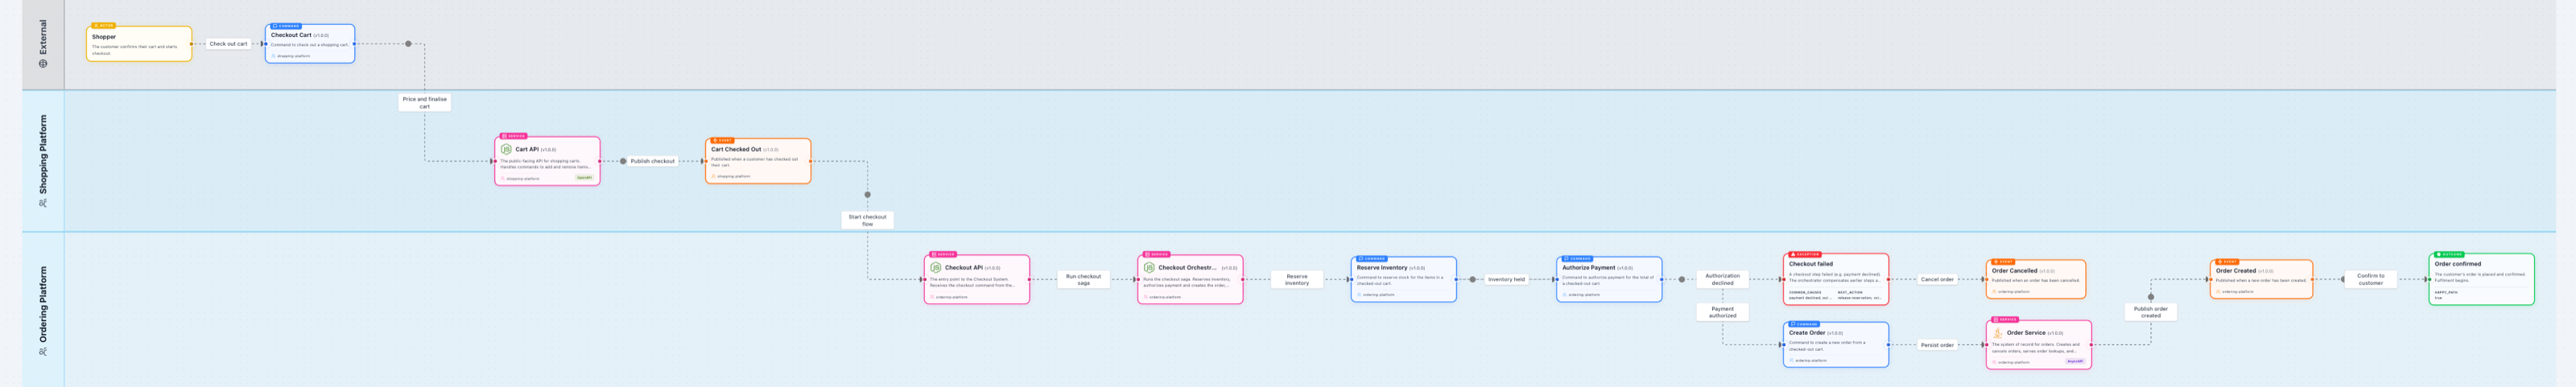
Task: Click the gray waypoint dot after Checkout Cart
Action: [x=408, y=44]
